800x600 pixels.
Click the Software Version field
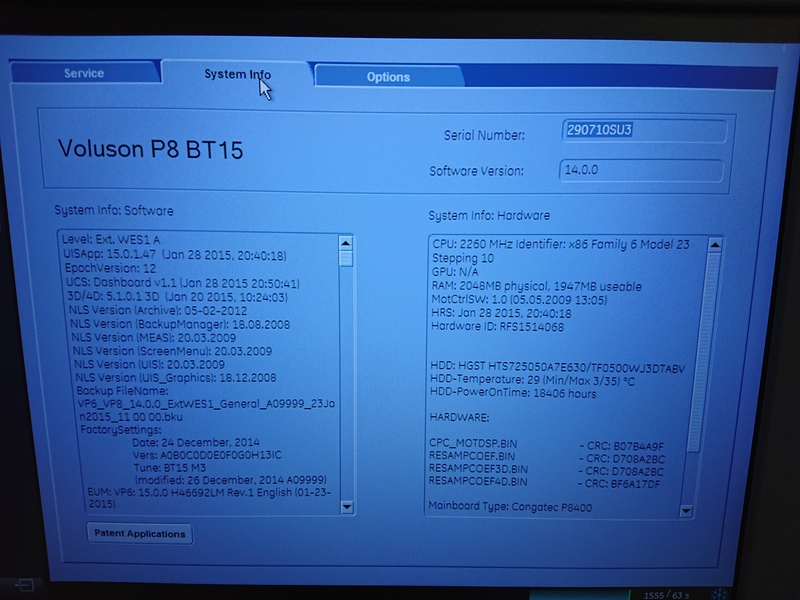(641, 170)
